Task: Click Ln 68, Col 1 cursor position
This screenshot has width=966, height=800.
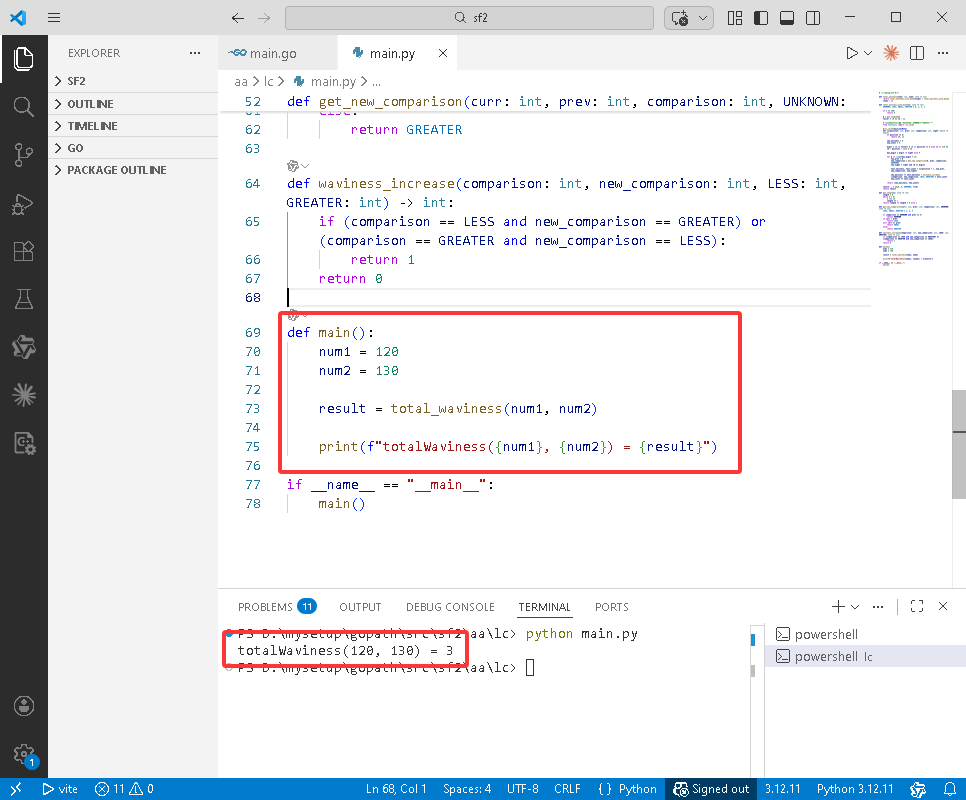Action: [396, 789]
